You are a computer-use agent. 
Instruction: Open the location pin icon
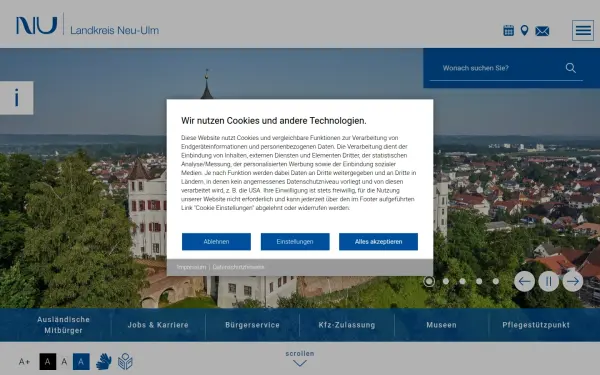(x=525, y=31)
